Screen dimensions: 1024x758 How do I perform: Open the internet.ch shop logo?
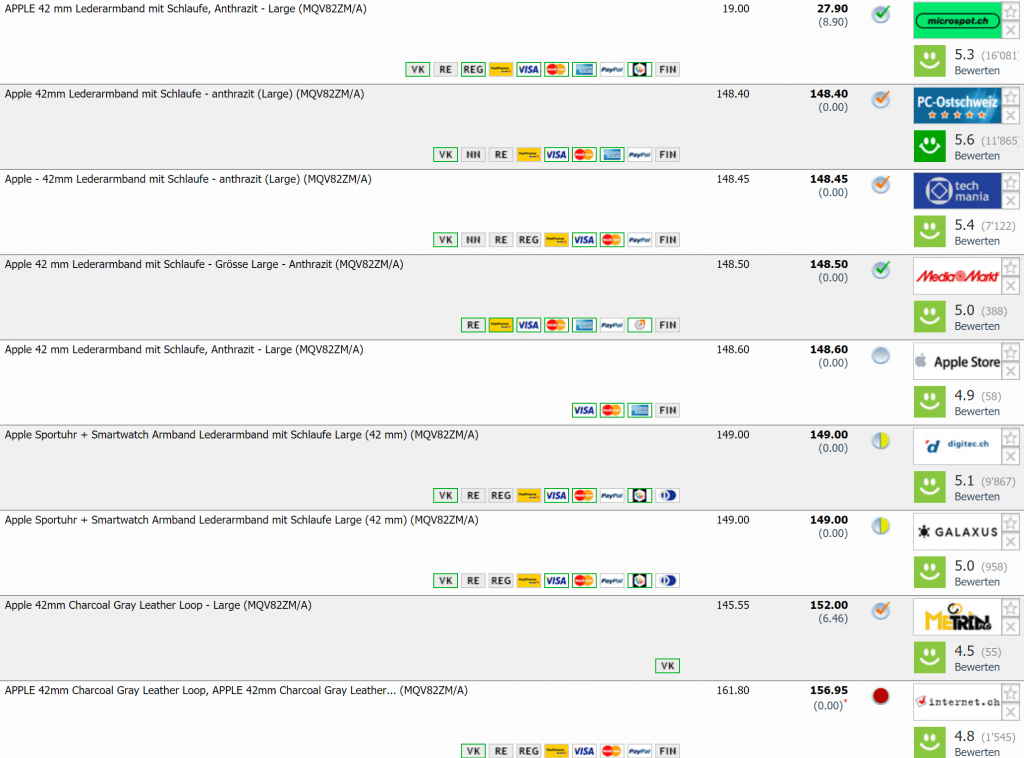tap(957, 702)
